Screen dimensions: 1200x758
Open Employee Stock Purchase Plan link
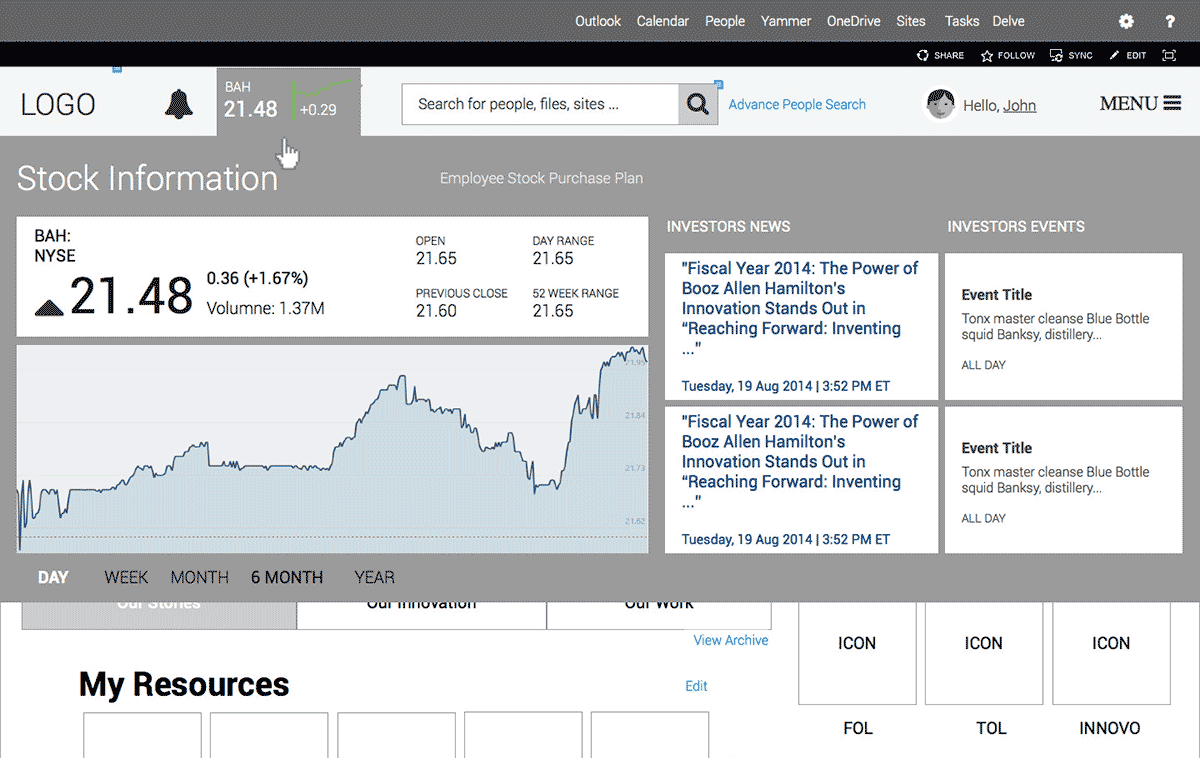tap(541, 178)
